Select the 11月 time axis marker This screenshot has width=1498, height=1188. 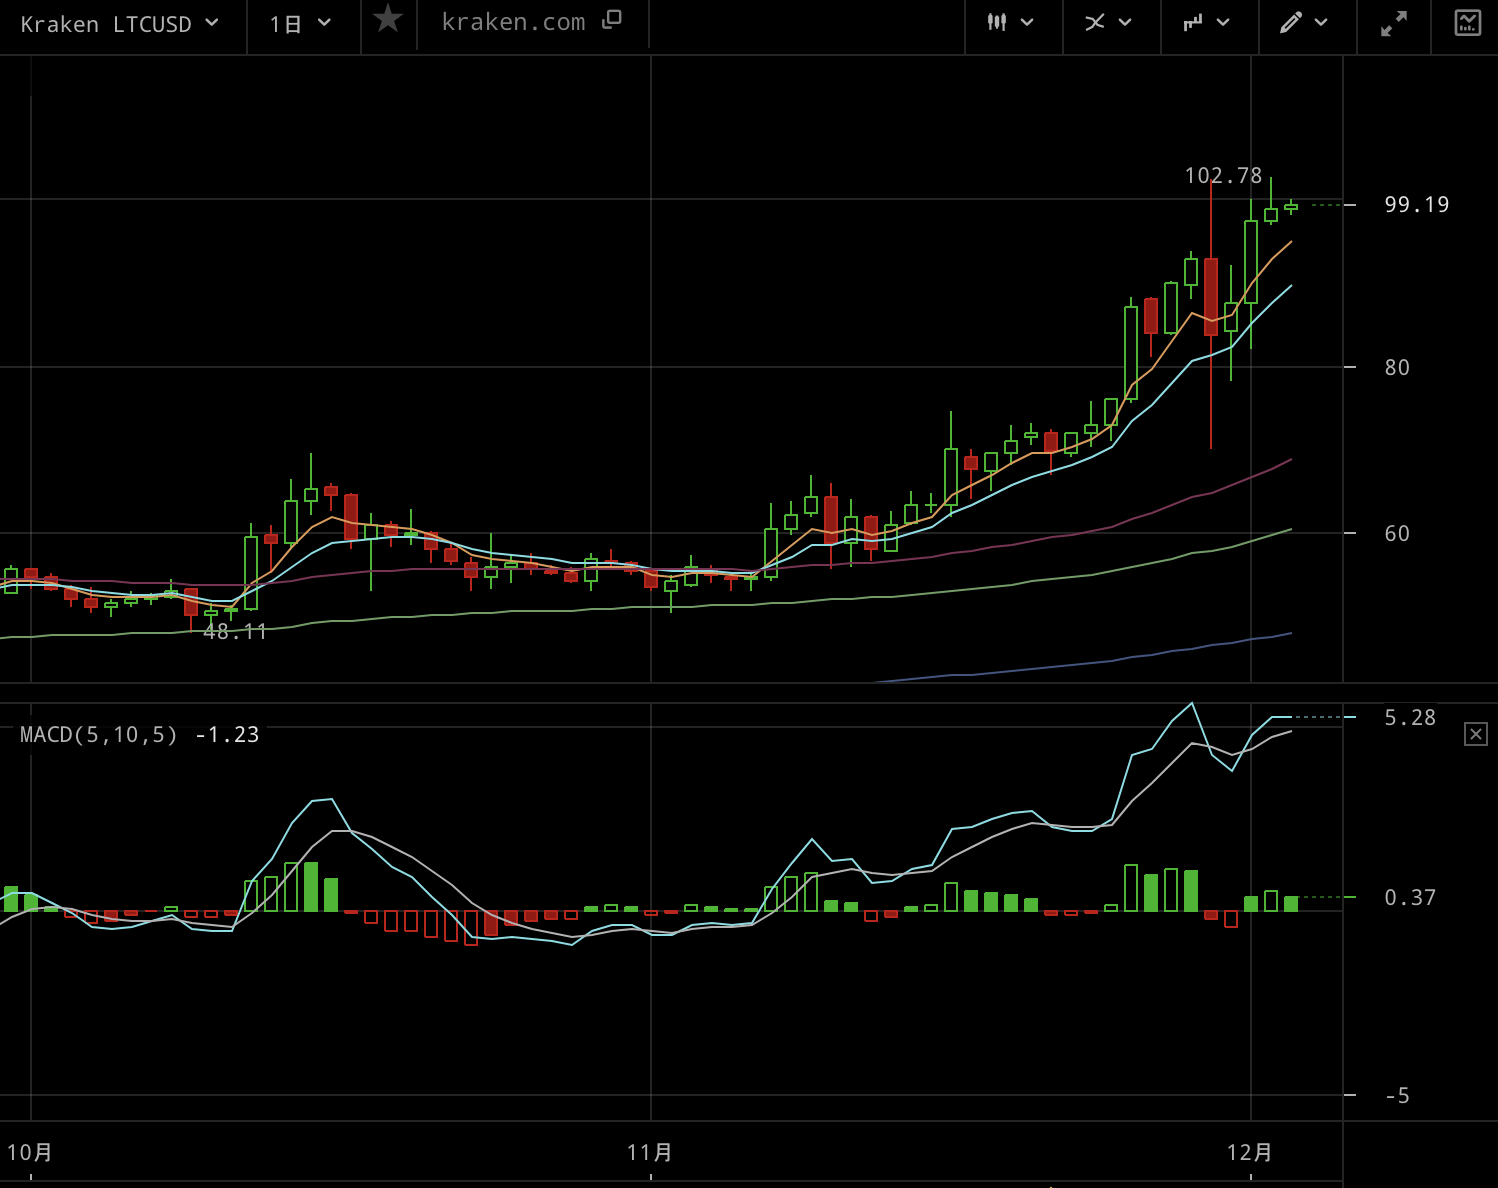[650, 1153]
